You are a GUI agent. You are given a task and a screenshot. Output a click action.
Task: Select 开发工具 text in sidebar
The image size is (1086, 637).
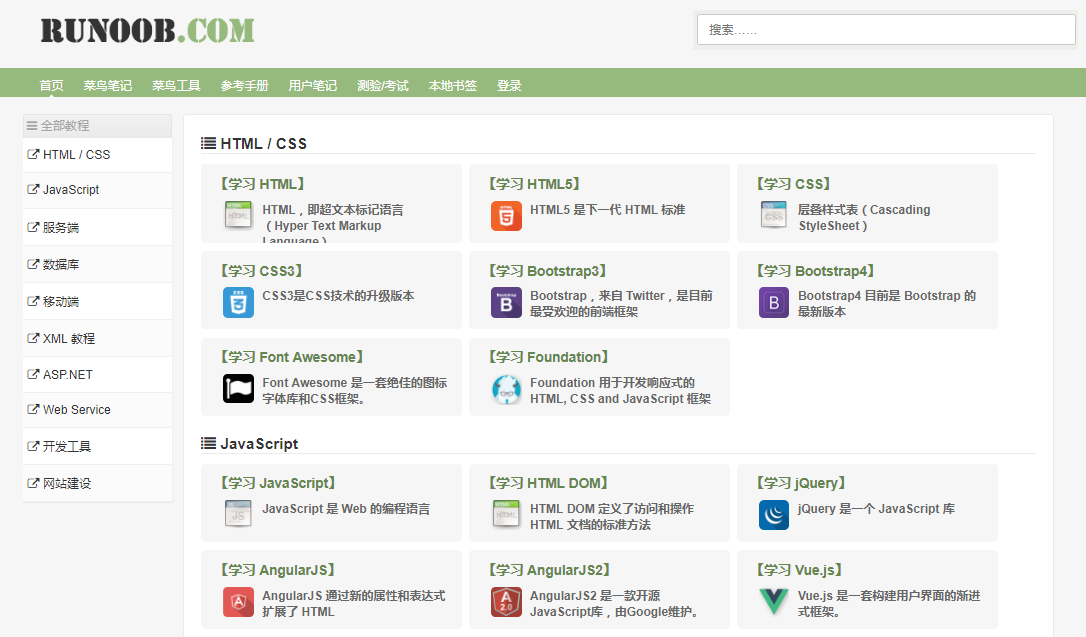click(67, 446)
